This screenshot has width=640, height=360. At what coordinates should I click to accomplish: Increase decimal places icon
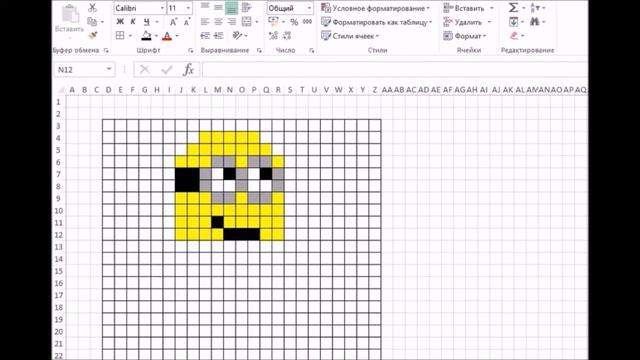point(273,36)
